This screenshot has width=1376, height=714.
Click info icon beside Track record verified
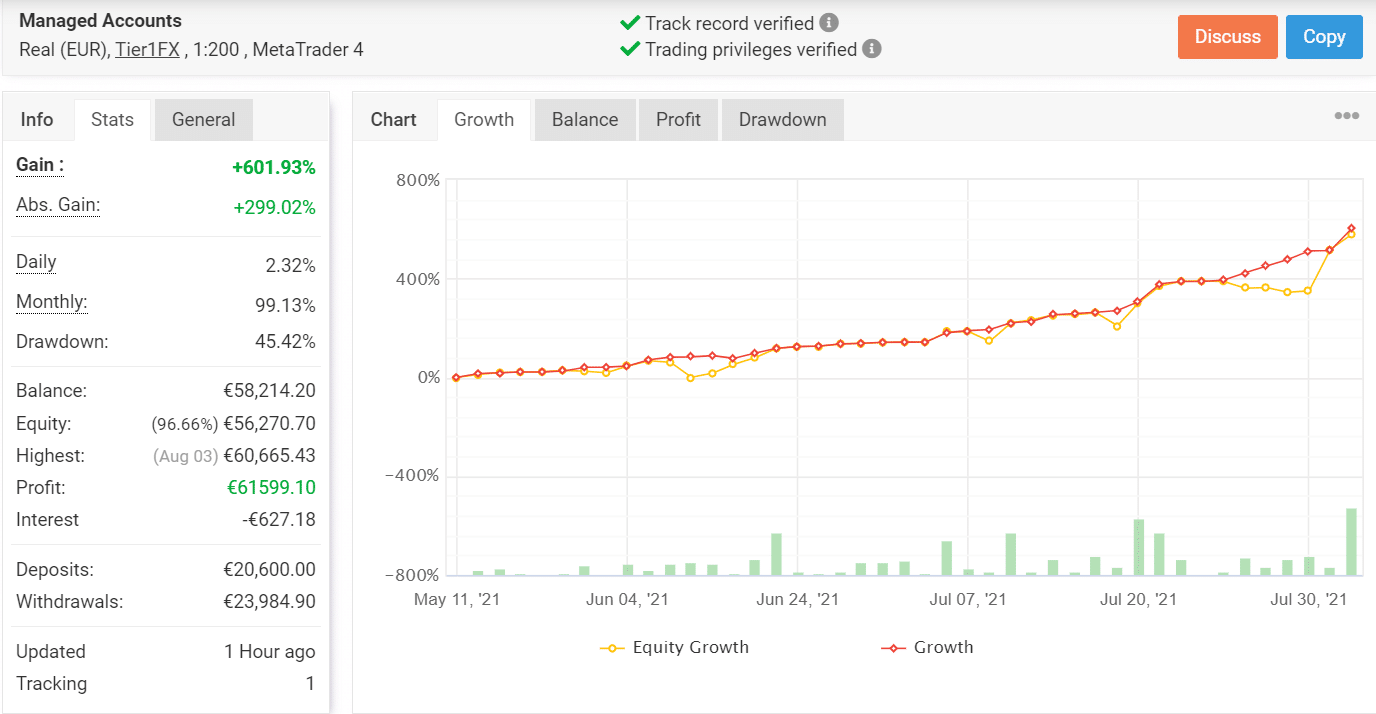click(x=829, y=22)
